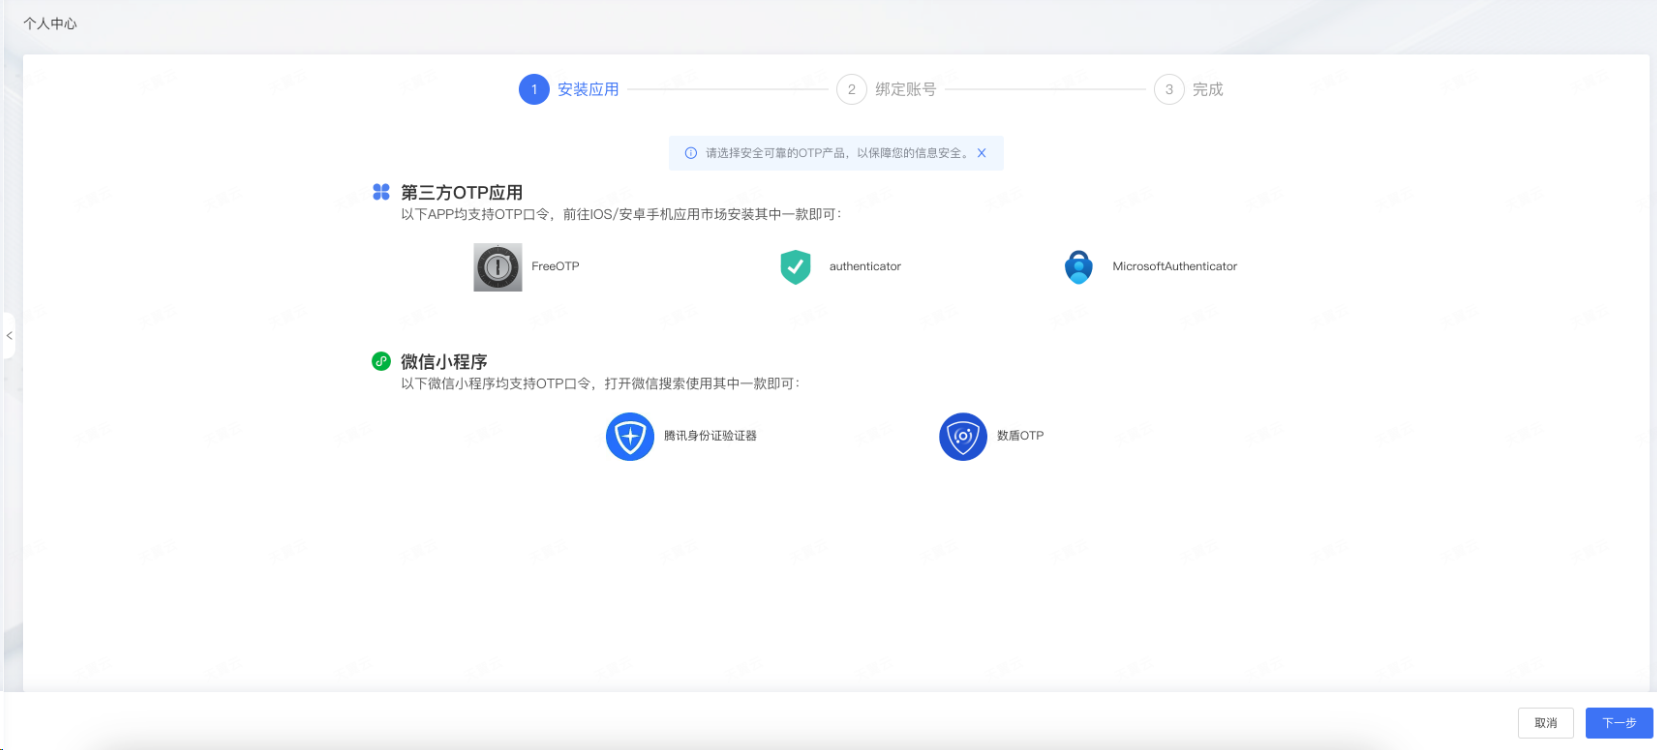The width and height of the screenshot is (1657, 750).
Task: Click the info icon in the notice banner
Action: [x=690, y=153]
